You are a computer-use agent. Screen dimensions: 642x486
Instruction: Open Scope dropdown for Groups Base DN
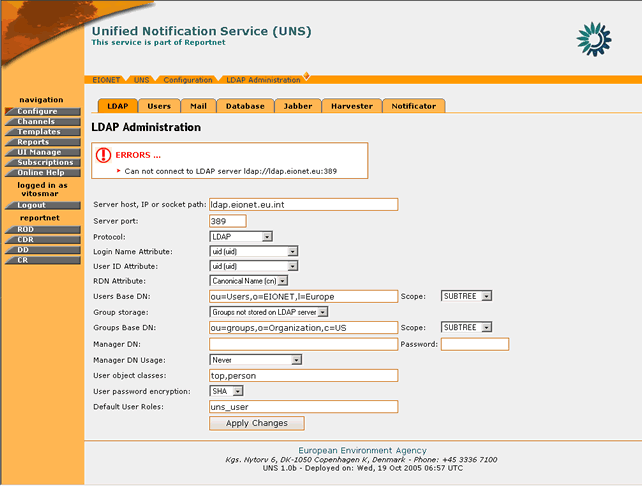pos(466,327)
